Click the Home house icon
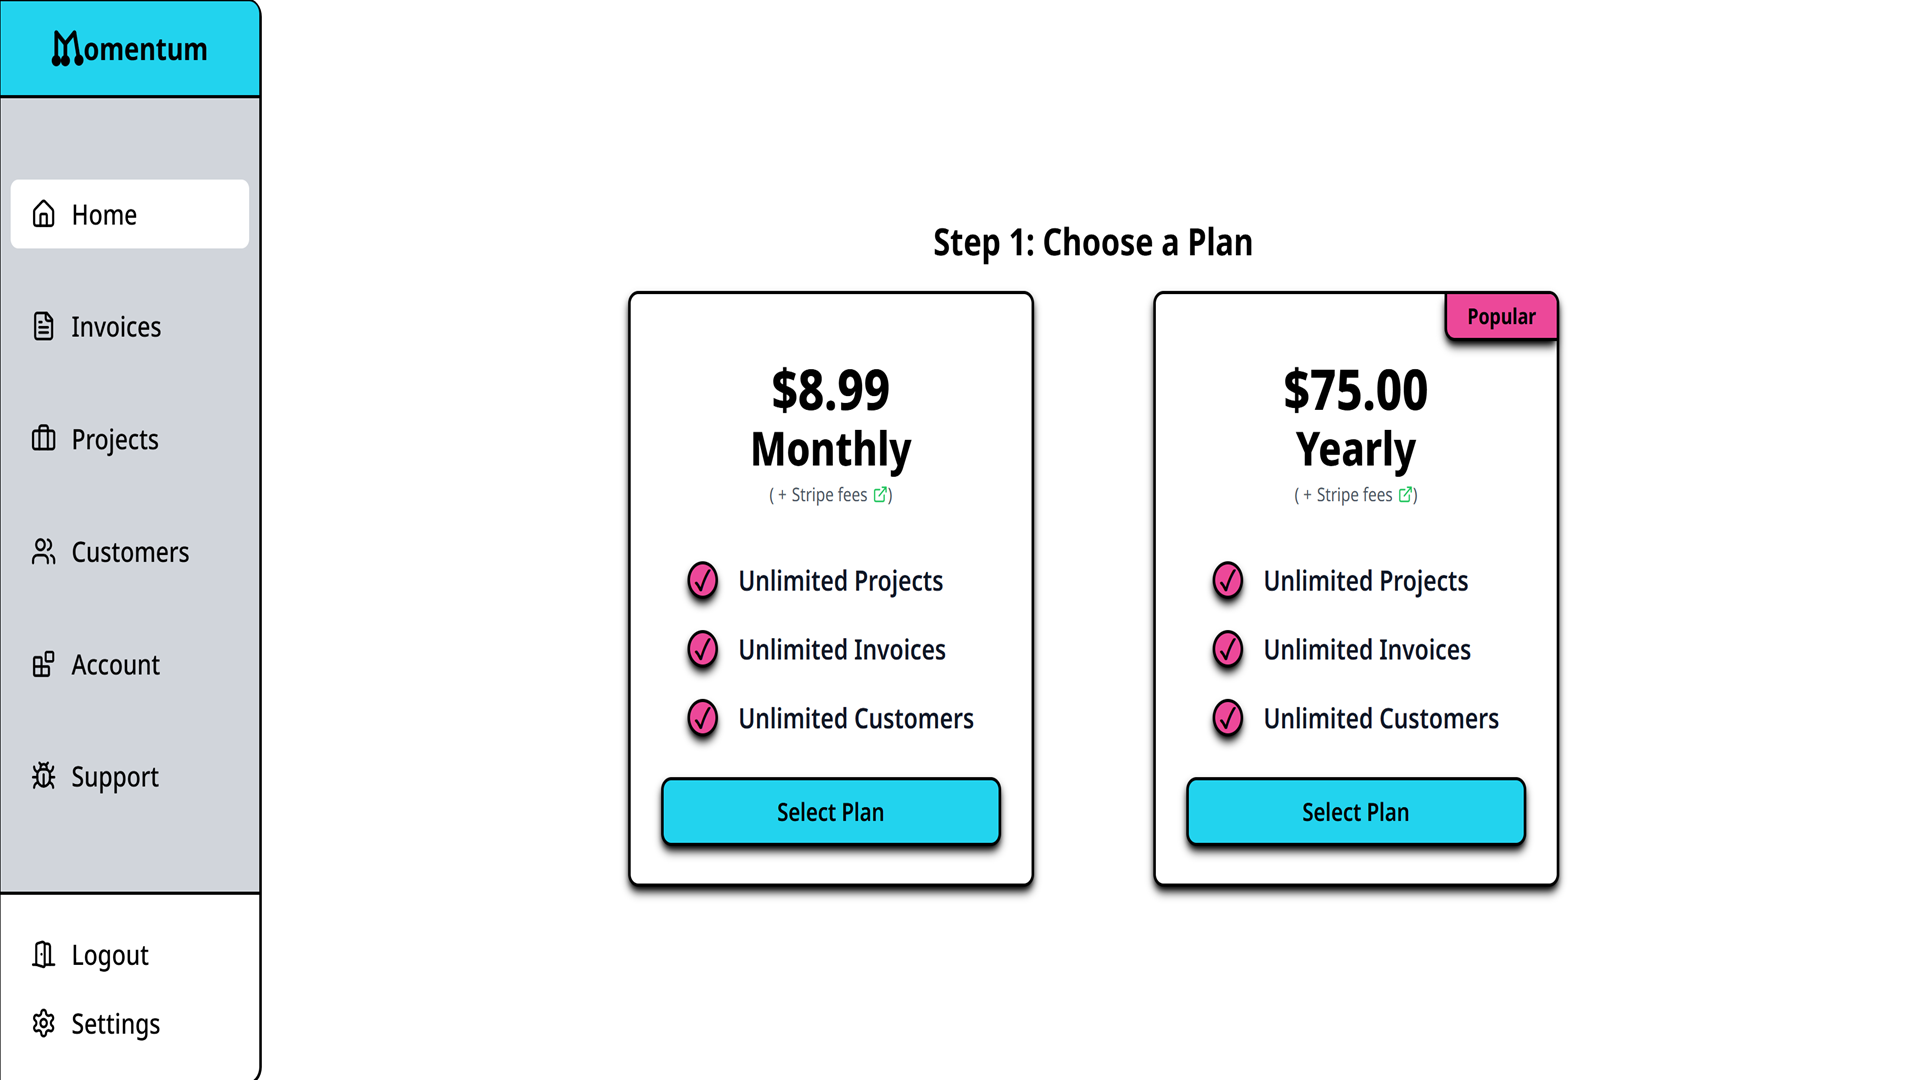Viewport: 1920px width, 1080px height. 44,214
